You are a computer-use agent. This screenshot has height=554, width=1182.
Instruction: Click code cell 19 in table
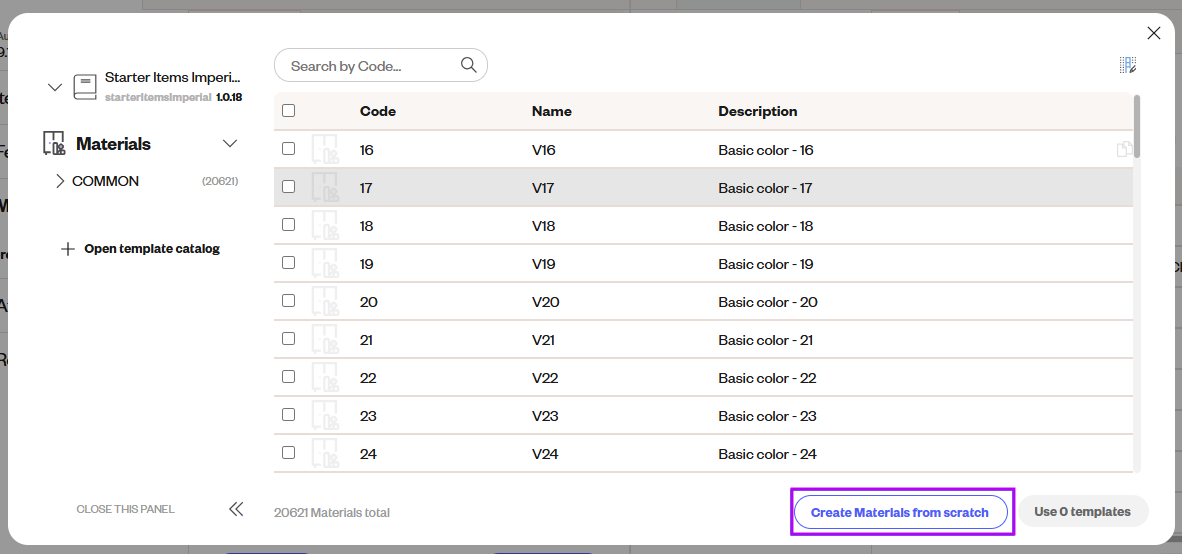coord(366,263)
